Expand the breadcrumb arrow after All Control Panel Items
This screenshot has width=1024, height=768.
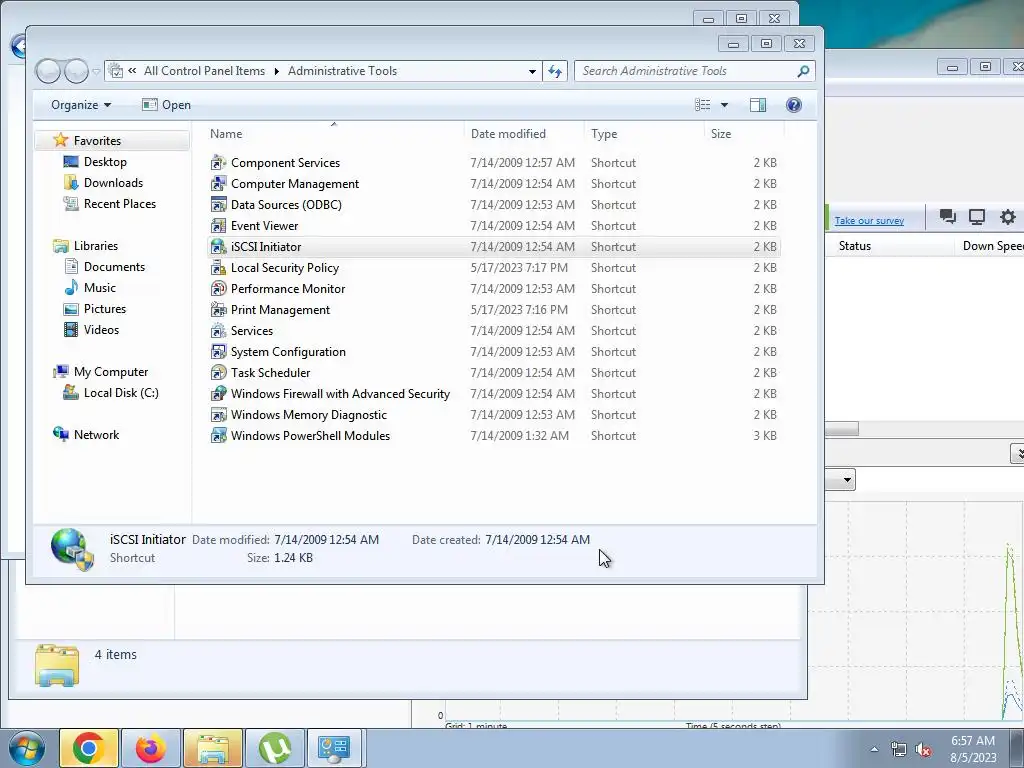276,71
